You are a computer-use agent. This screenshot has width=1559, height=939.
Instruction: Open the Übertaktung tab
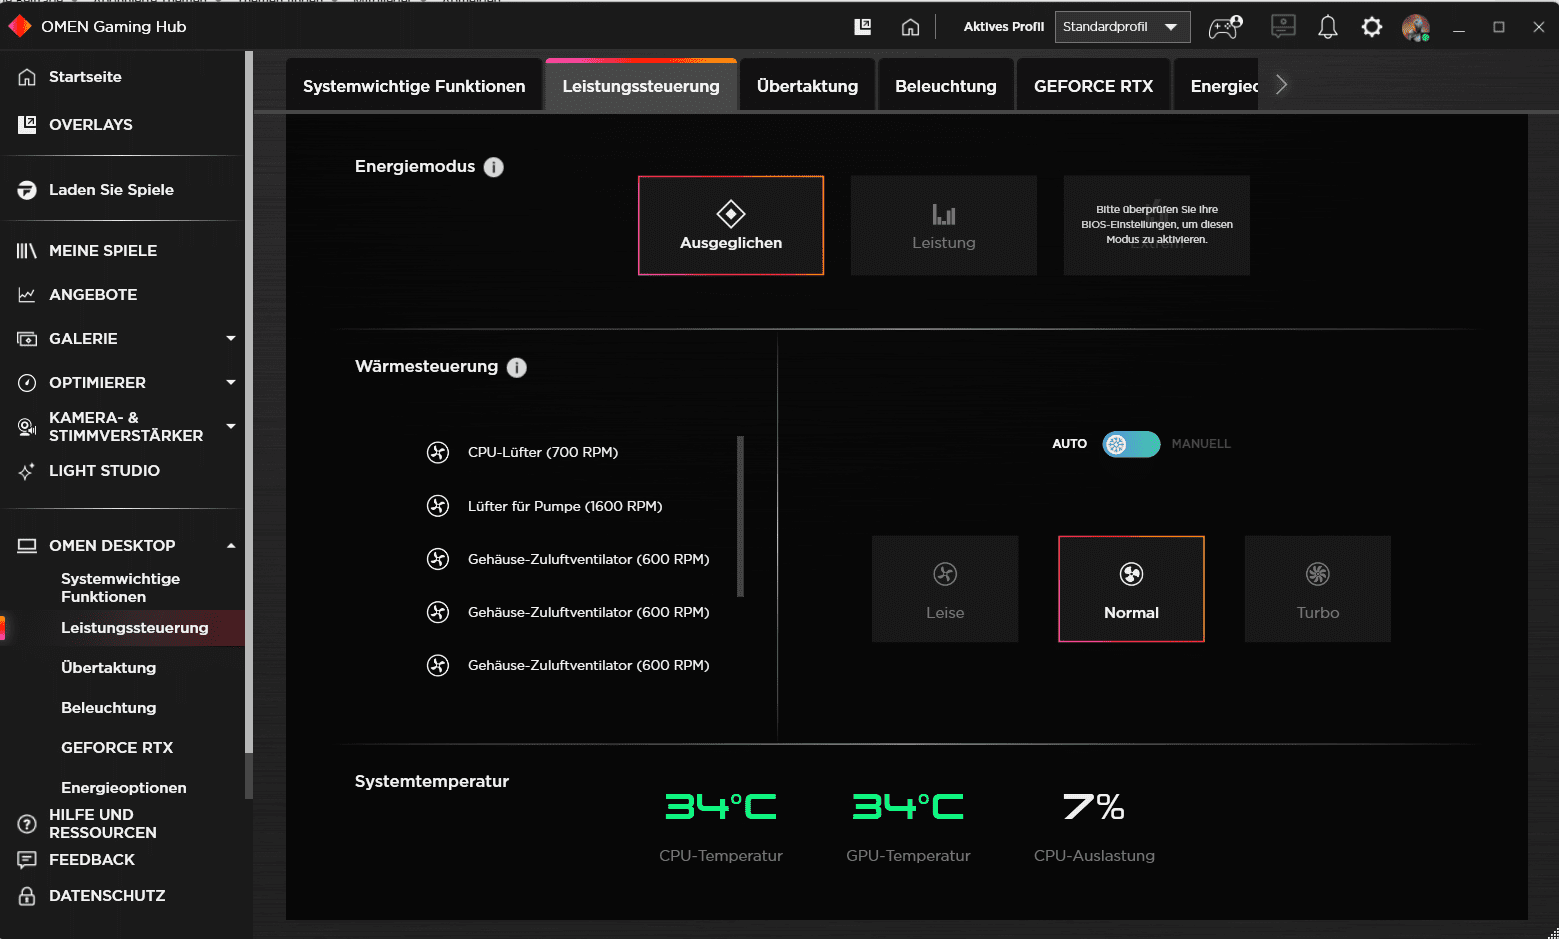[807, 86]
